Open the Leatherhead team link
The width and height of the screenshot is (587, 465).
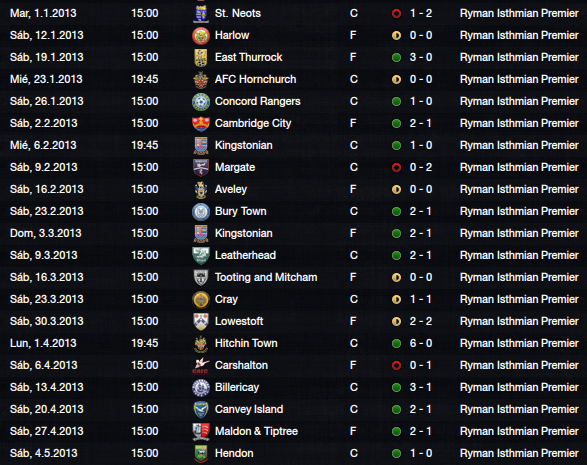[245, 255]
